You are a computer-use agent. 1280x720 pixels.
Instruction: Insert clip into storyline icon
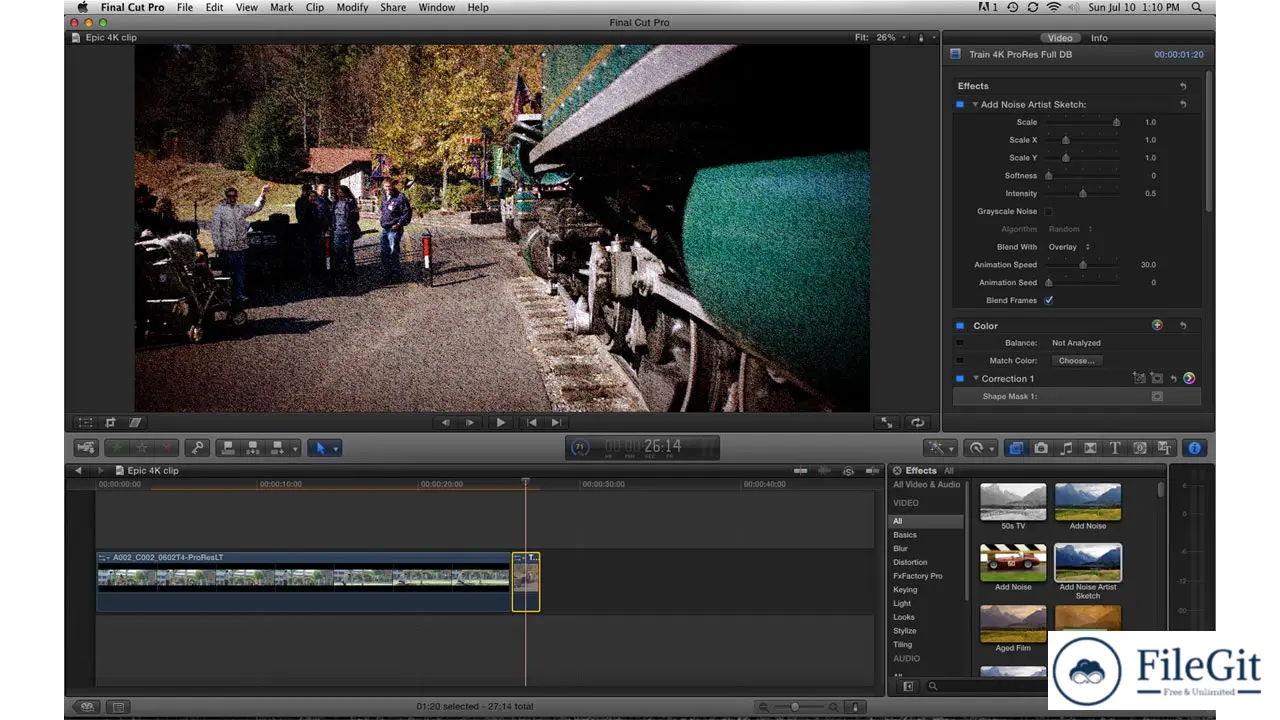pos(252,448)
